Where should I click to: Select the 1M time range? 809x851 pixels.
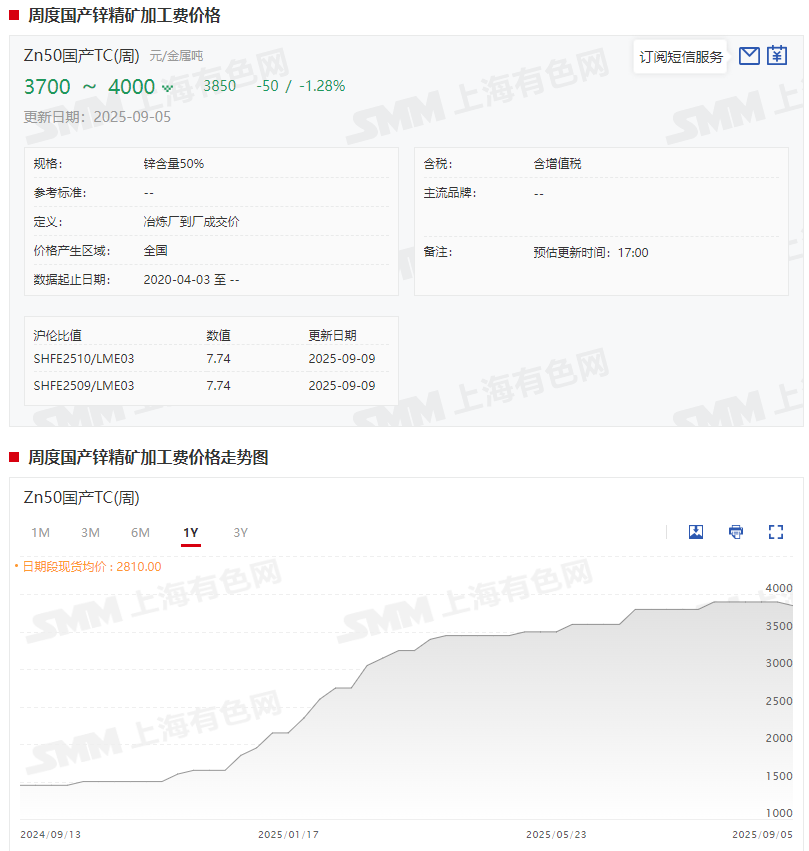(40, 533)
